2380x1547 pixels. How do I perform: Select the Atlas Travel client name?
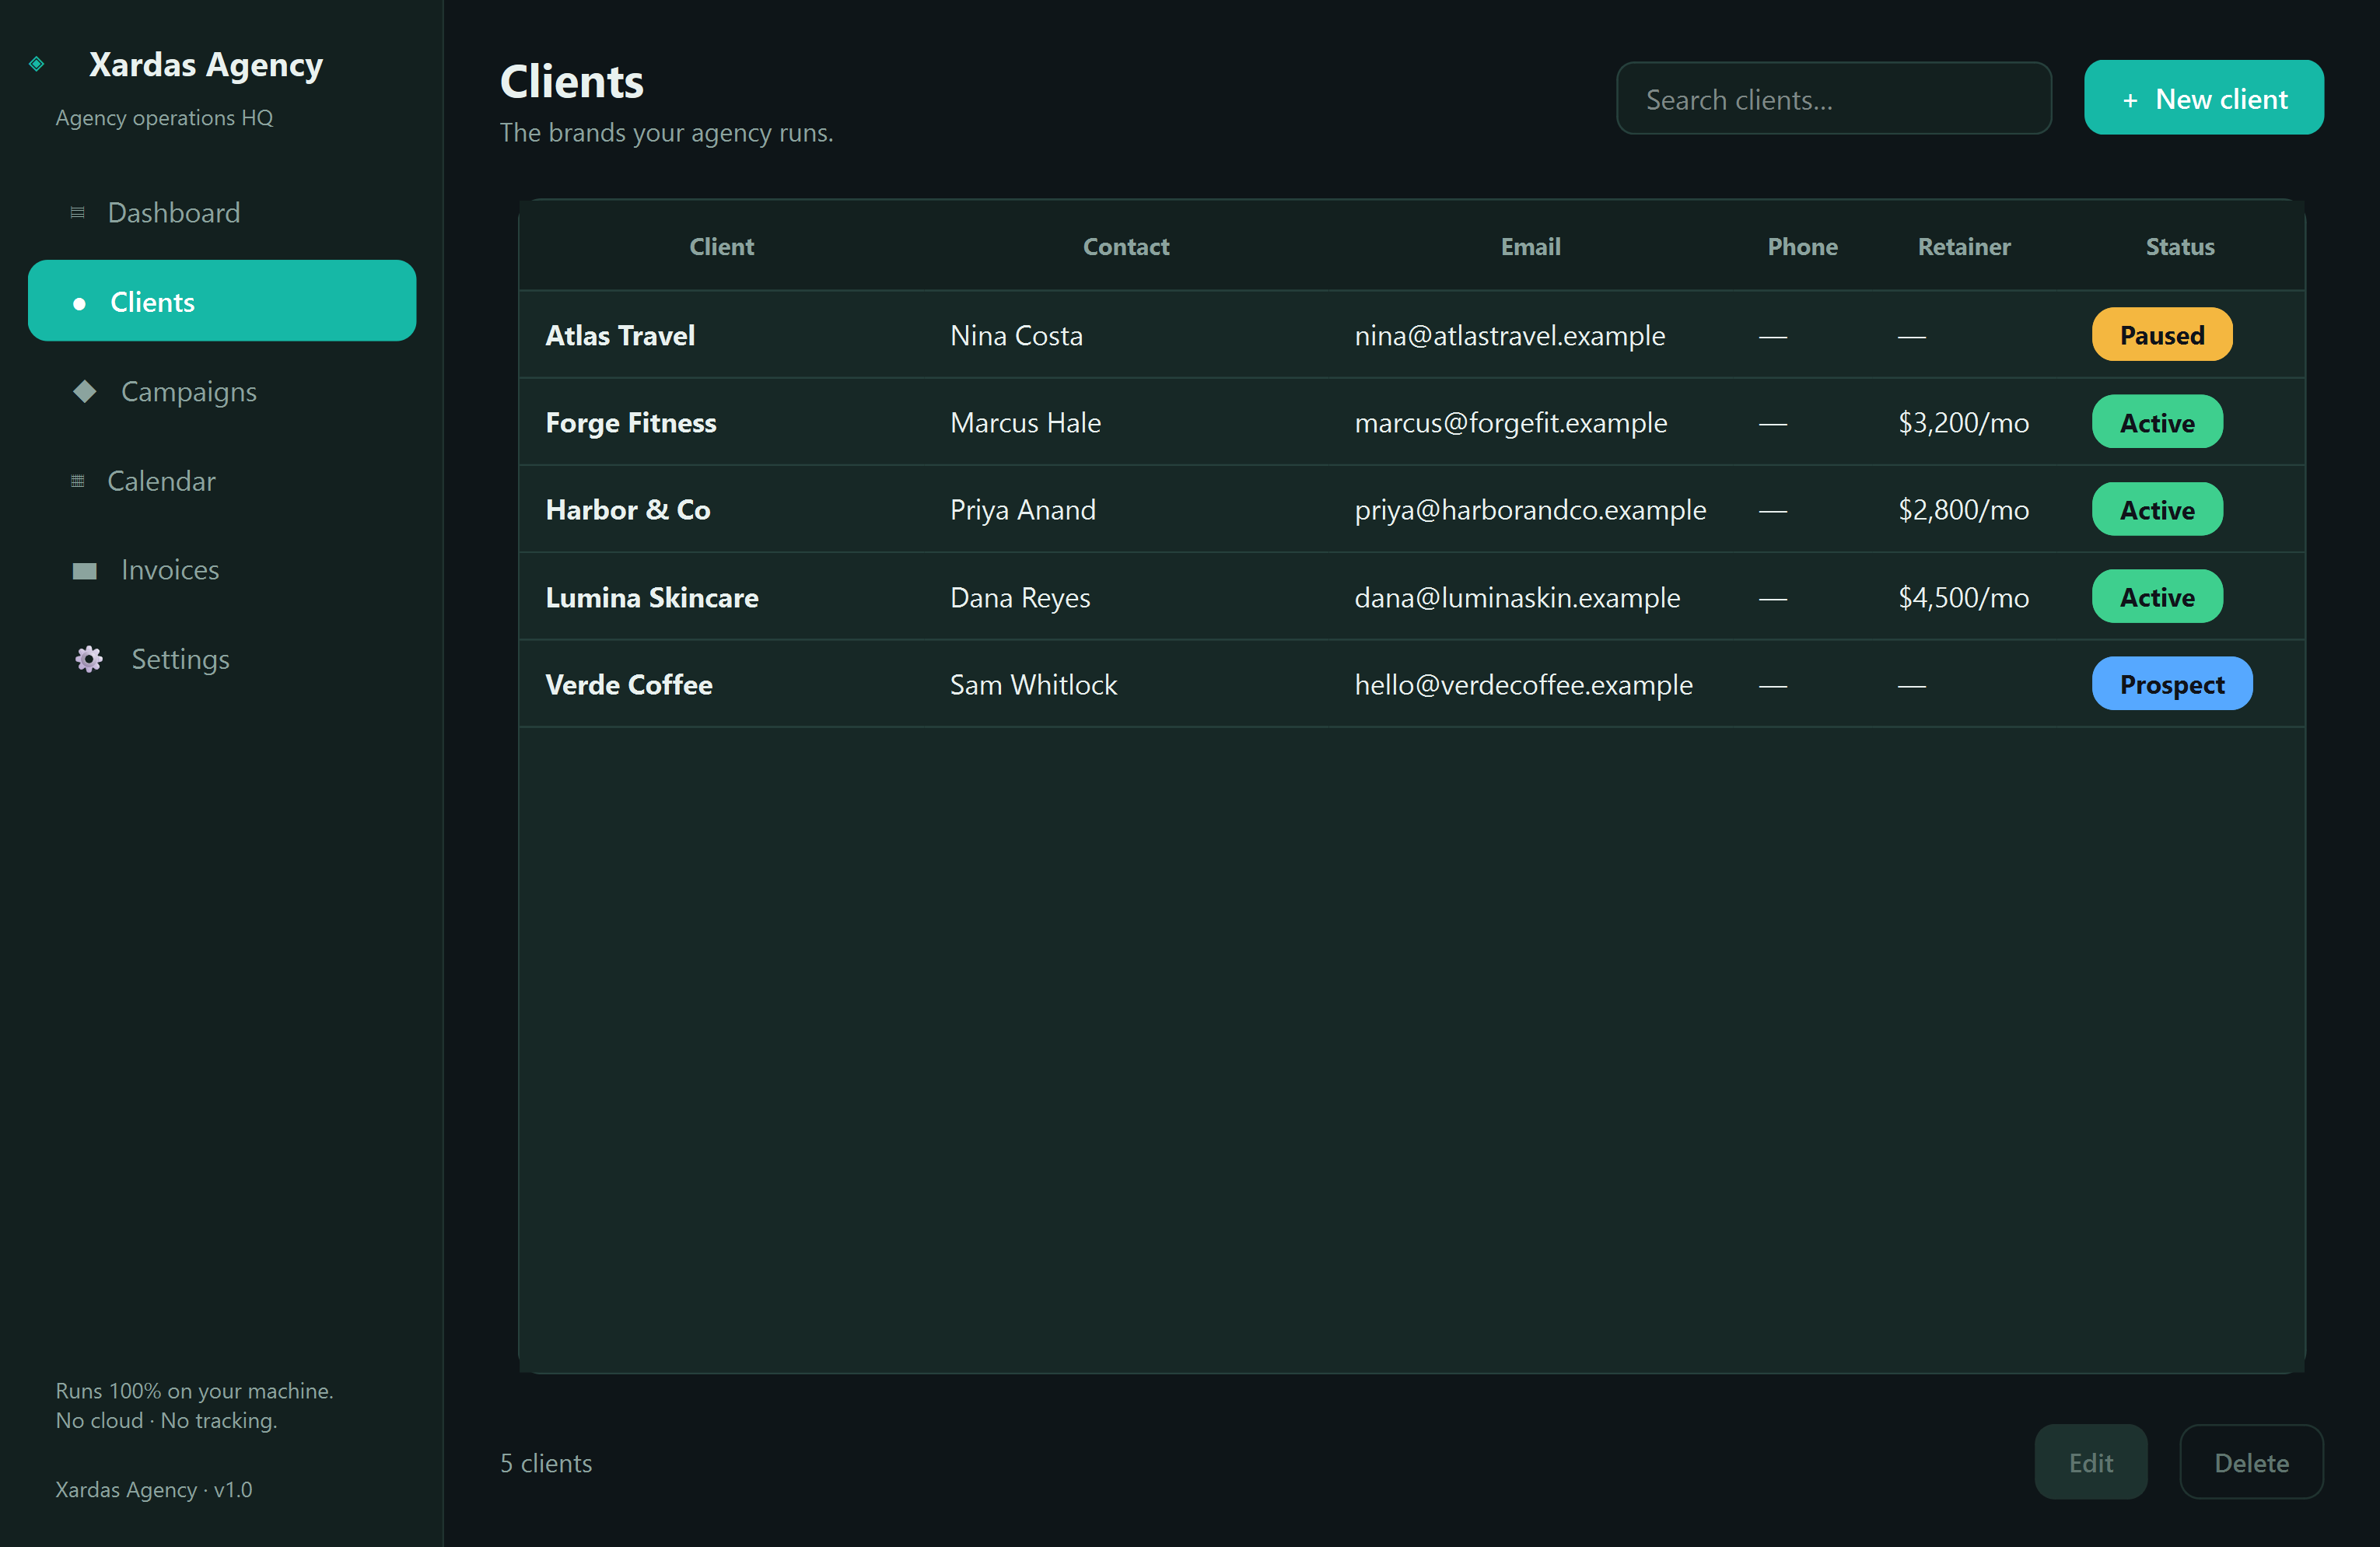[620, 335]
